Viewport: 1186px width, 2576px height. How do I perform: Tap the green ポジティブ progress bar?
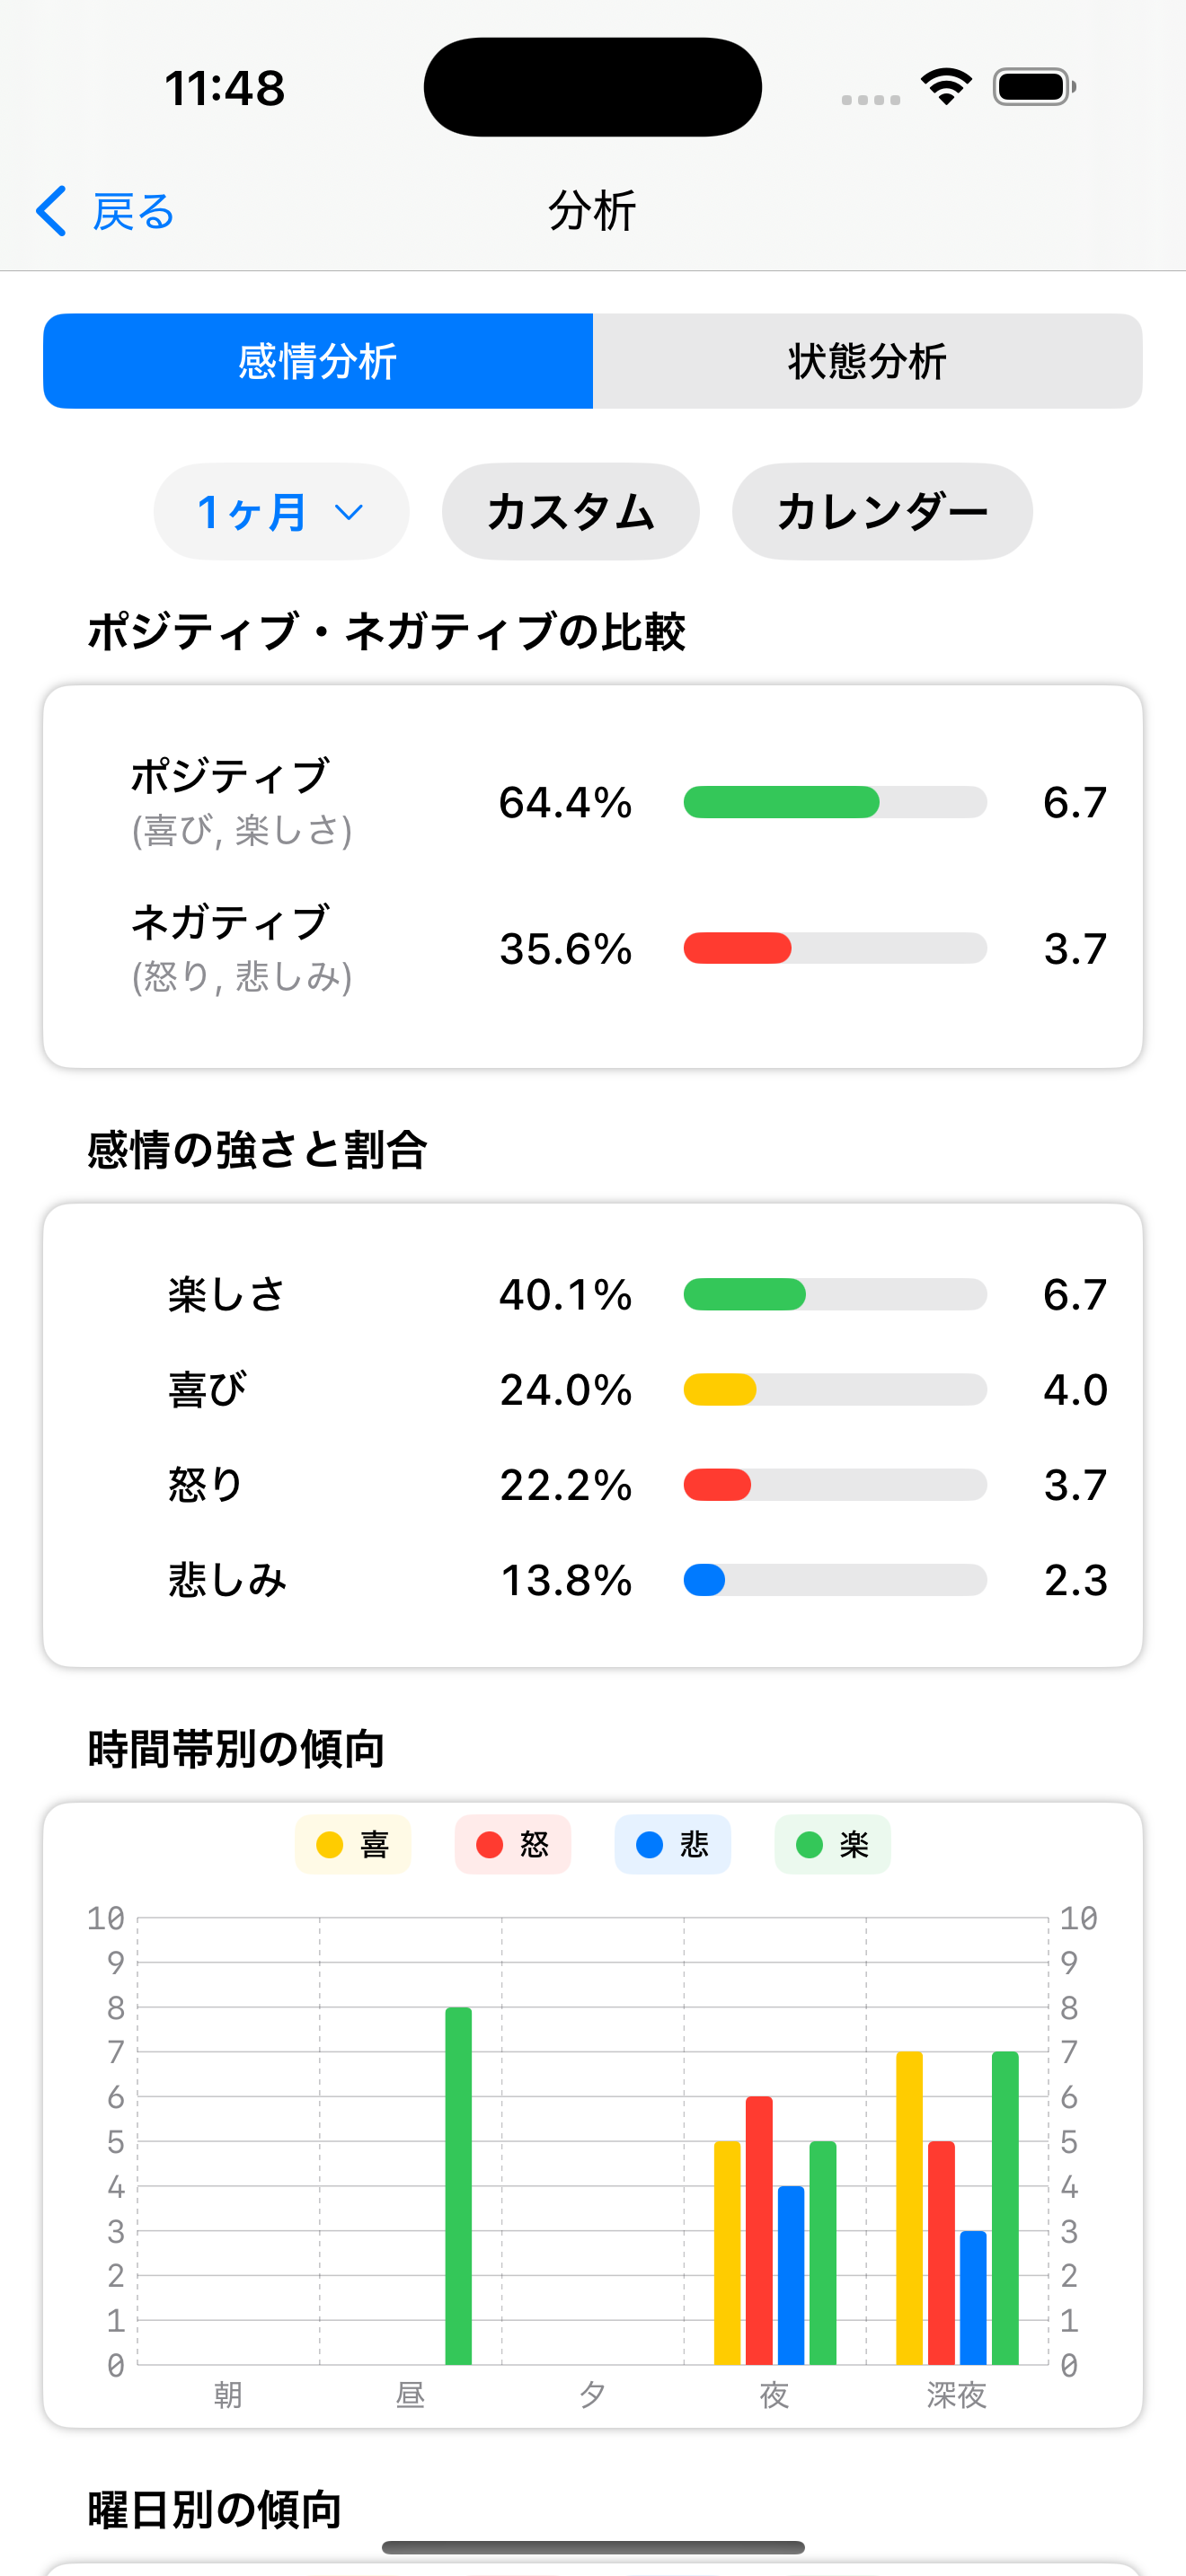click(780, 803)
